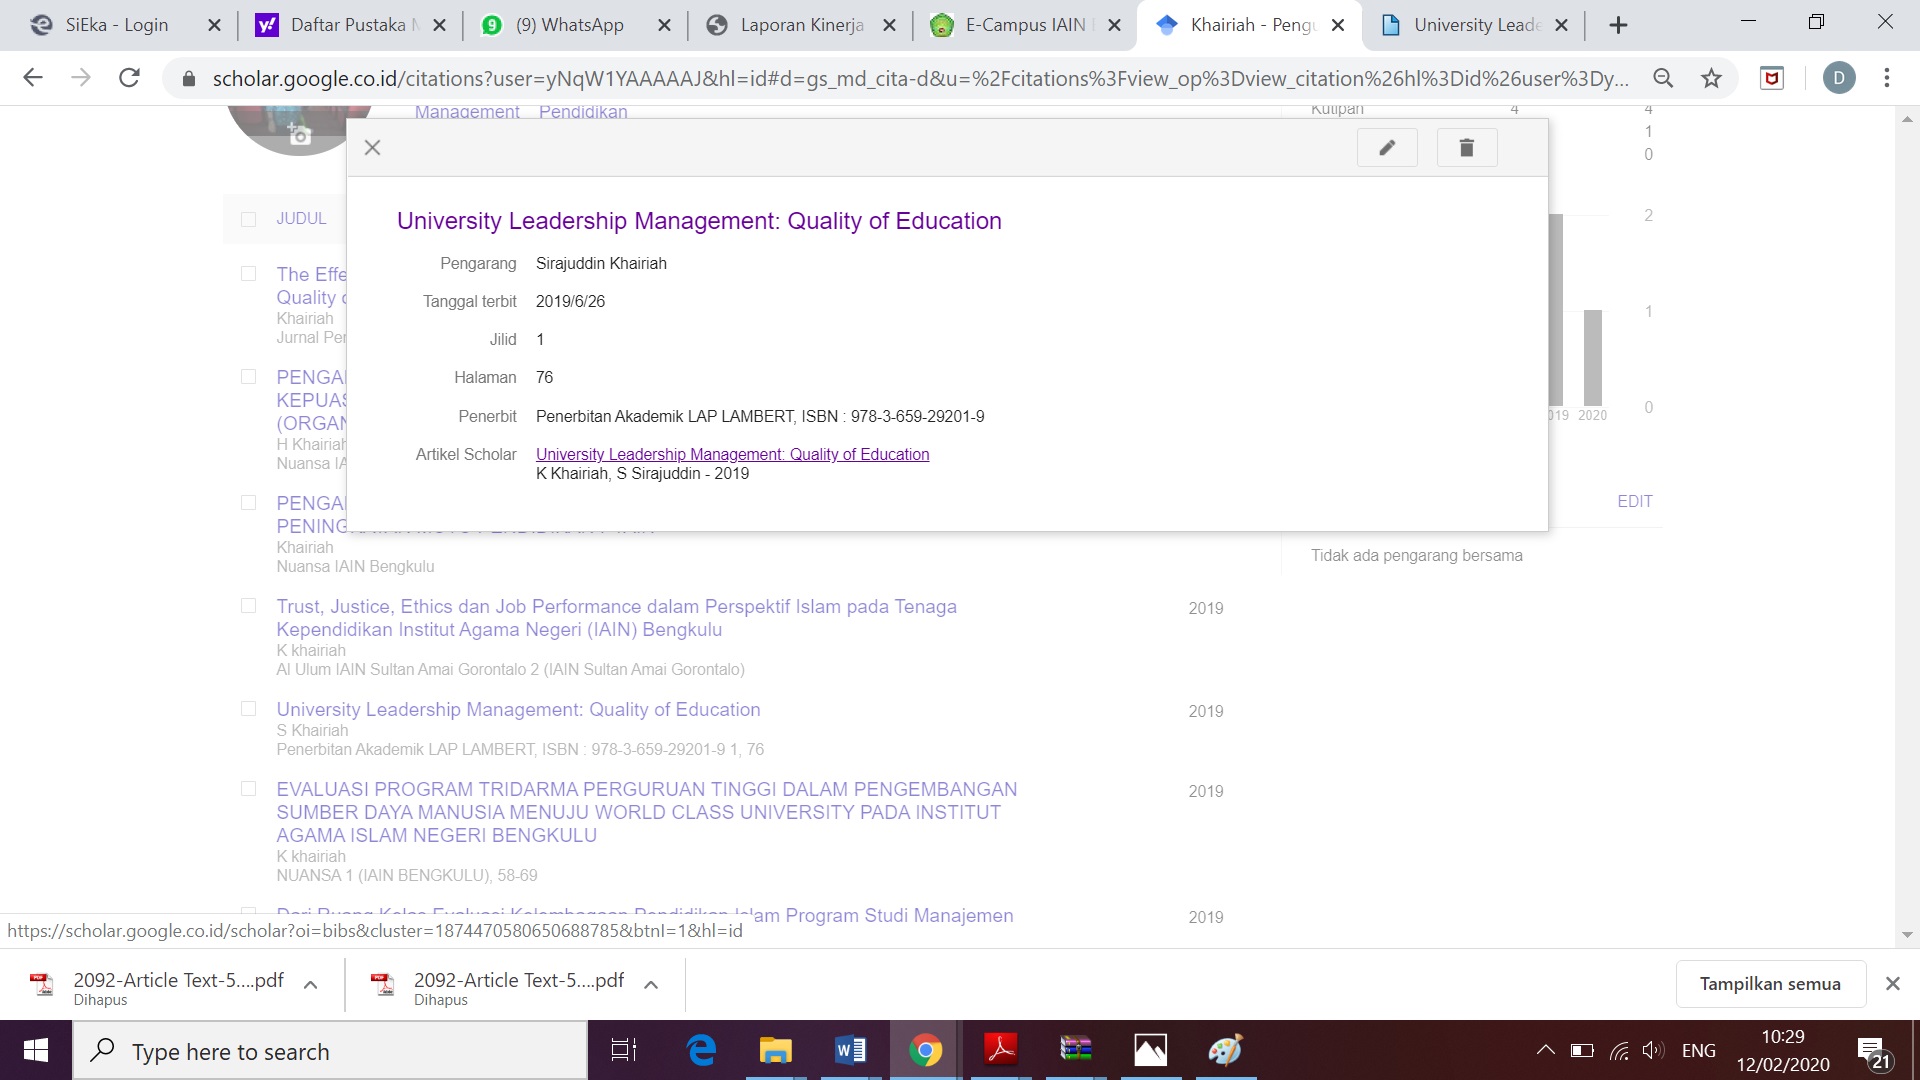Open Microsoft Word from the taskbar

(x=850, y=1050)
